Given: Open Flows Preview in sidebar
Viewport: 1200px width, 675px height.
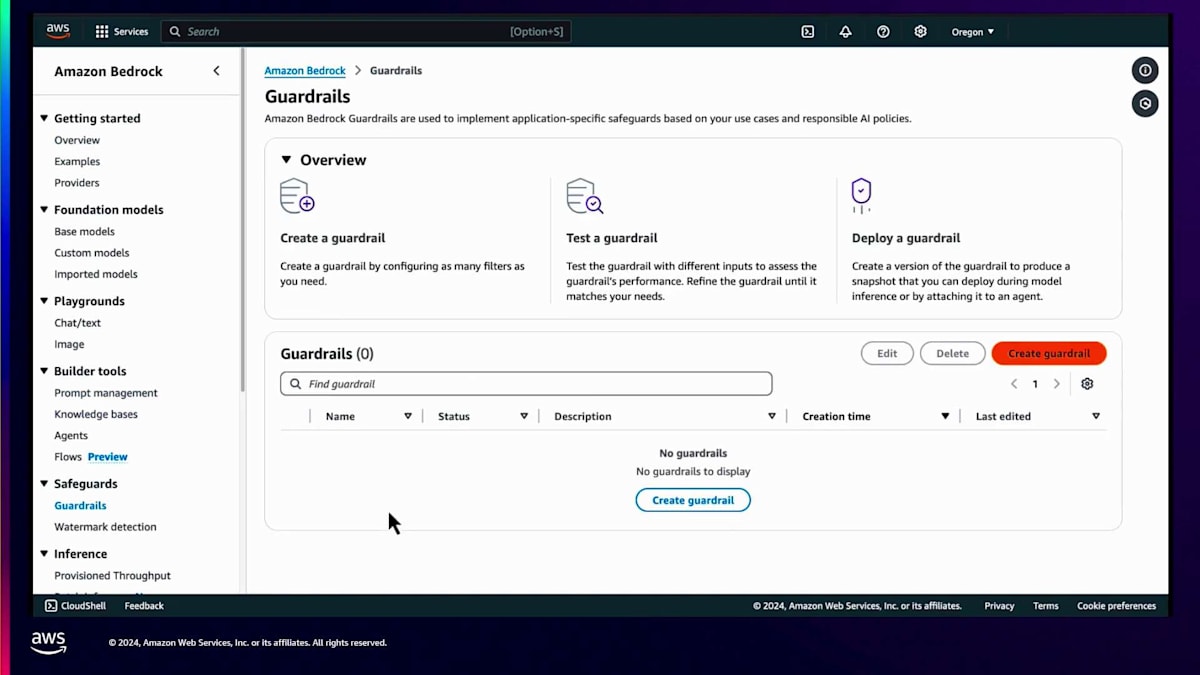Looking at the screenshot, I should (91, 457).
